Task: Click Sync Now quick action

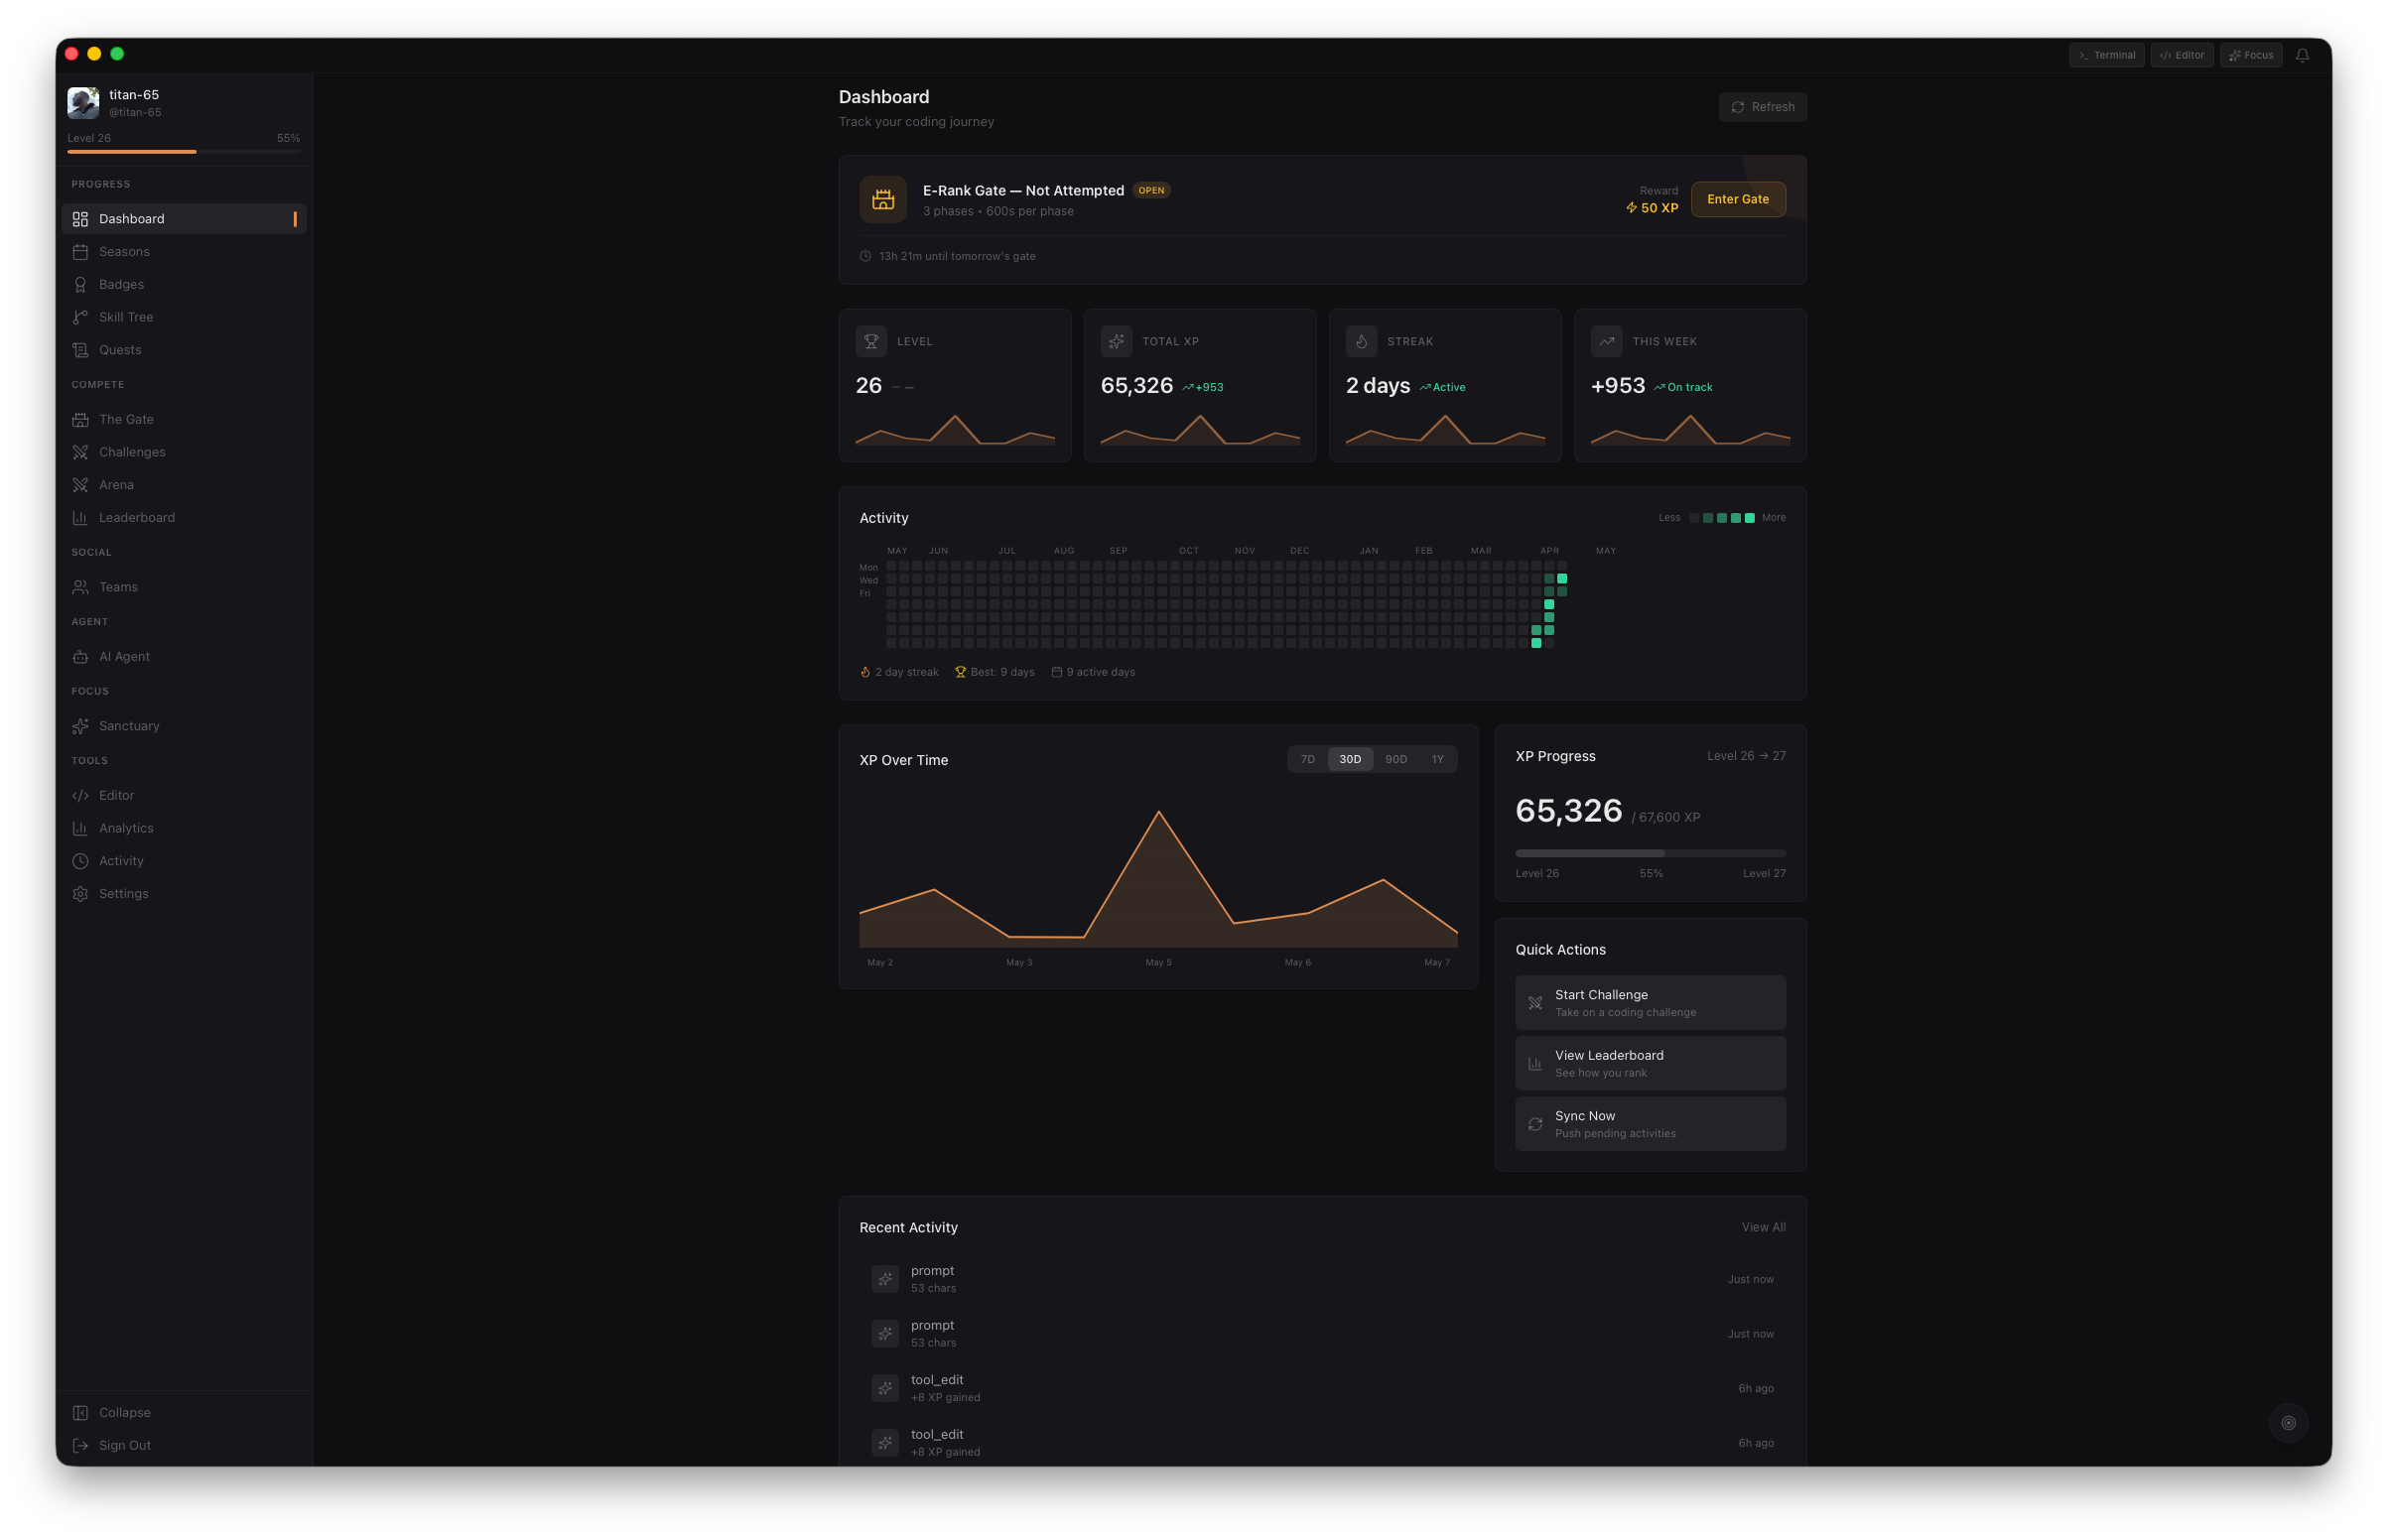Action: click(1650, 1124)
